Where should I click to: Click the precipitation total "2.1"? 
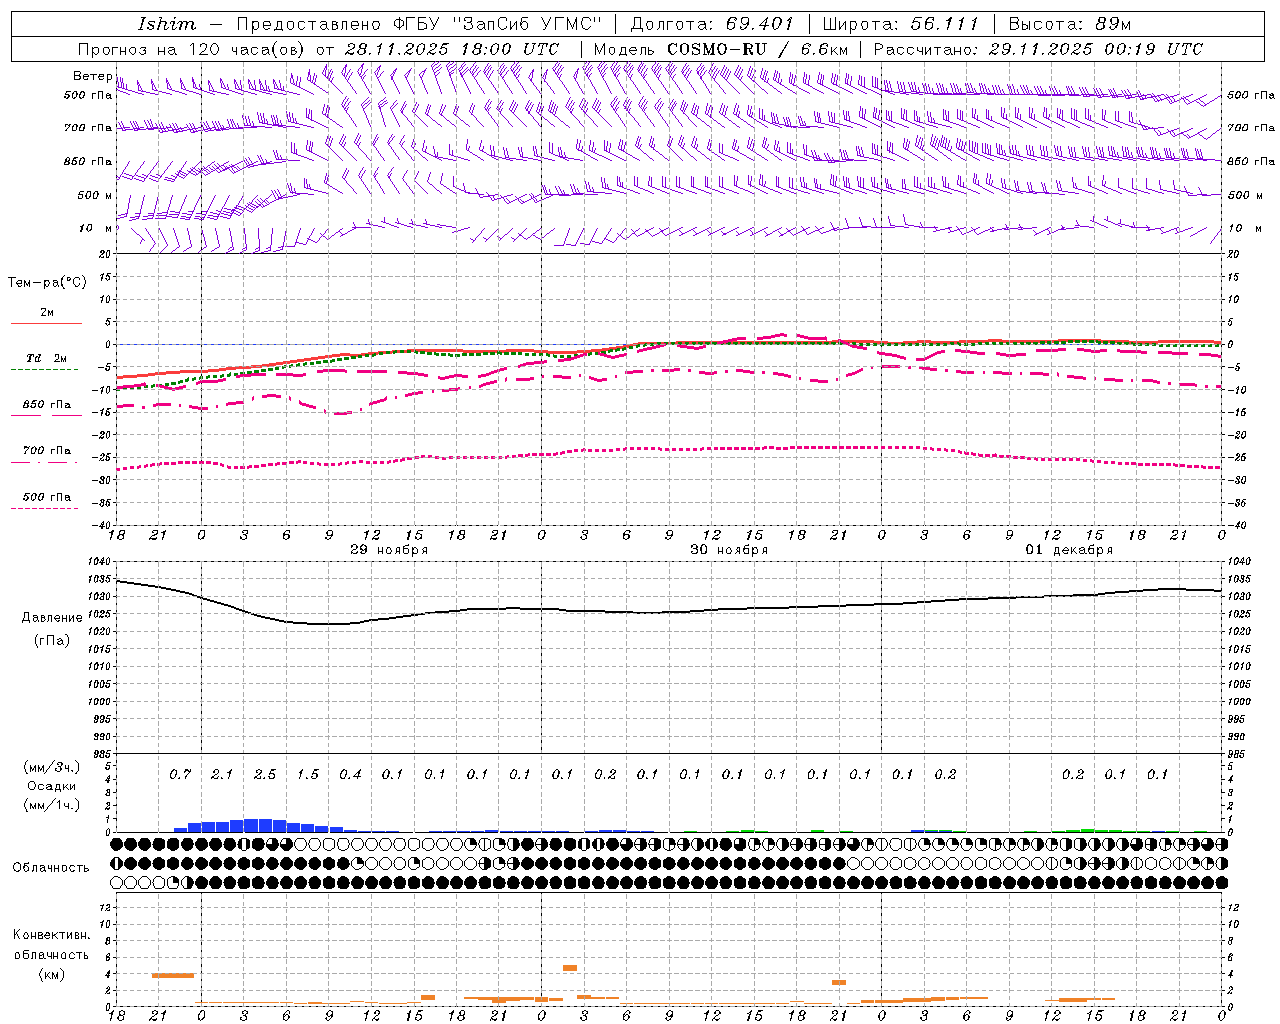click(x=222, y=775)
